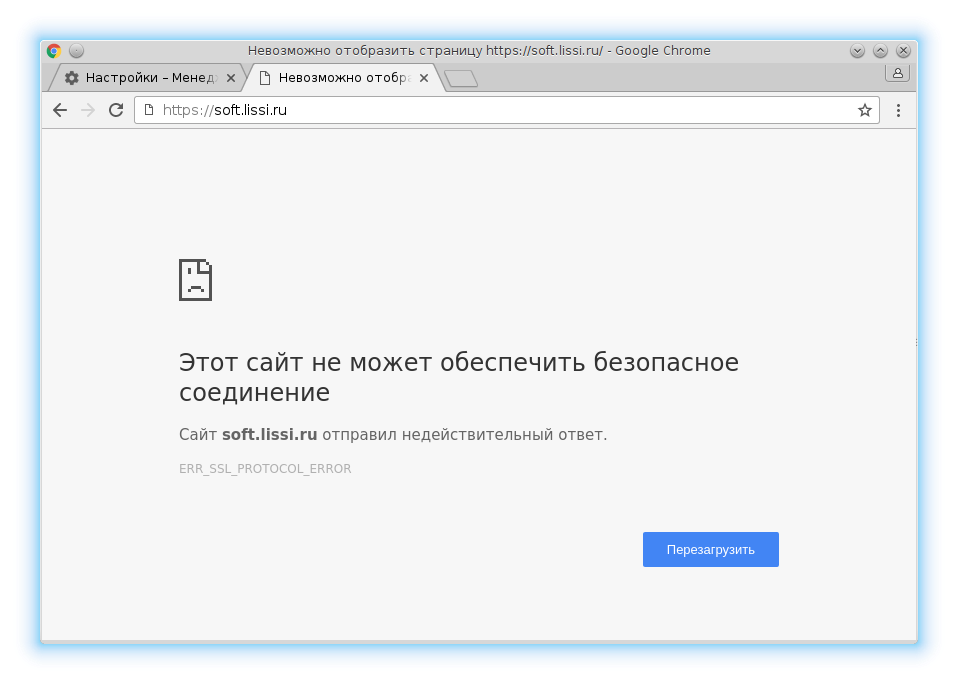The height and width of the screenshot is (684, 958).
Task: Close the Невозможно отобразить tab
Action: (424, 78)
